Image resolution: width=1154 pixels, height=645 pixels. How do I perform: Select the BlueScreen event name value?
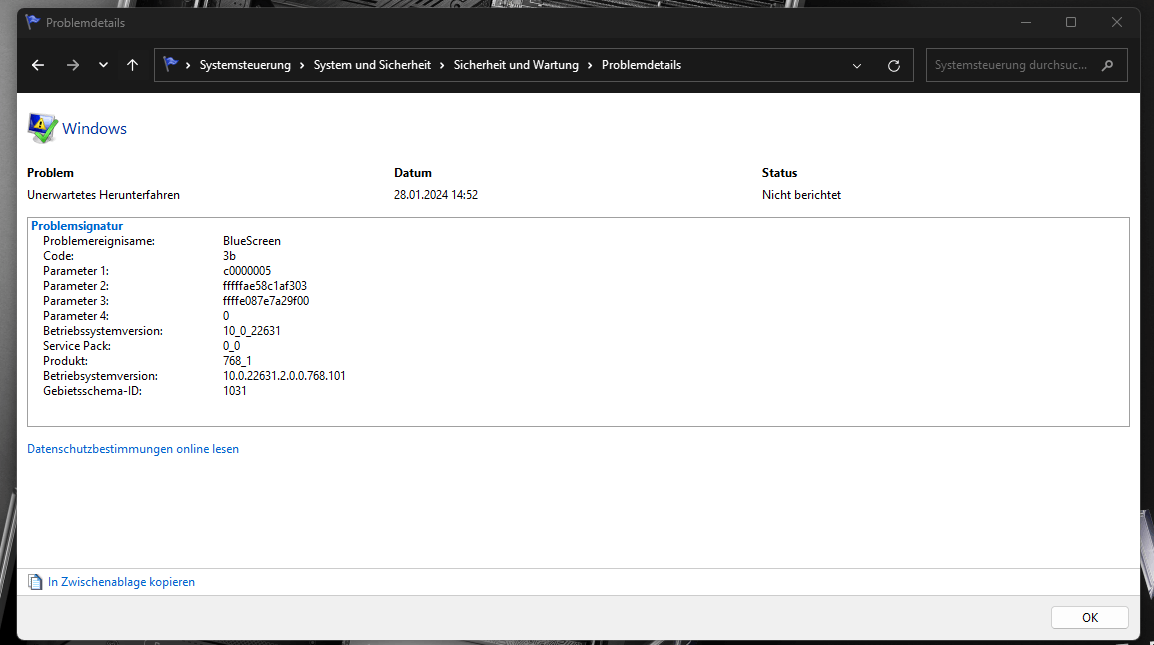[x=252, y=241]
